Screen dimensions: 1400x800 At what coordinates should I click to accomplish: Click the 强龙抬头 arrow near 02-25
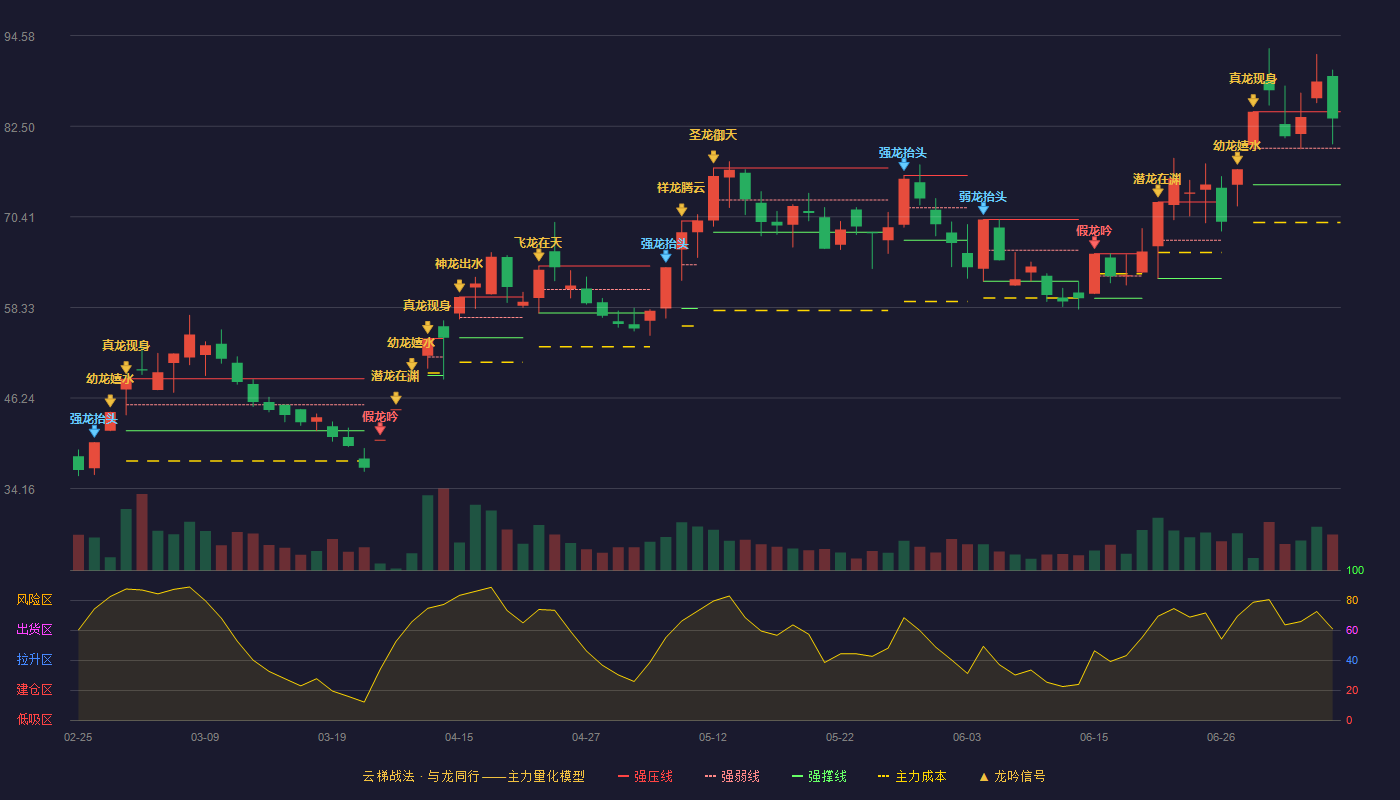(94, 431)
